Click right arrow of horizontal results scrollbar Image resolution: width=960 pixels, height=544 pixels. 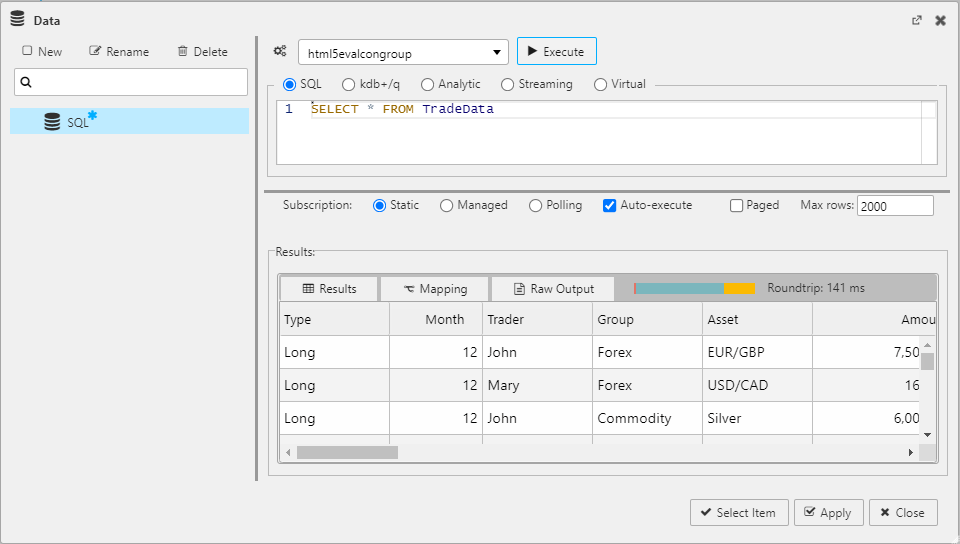point(911,453)
